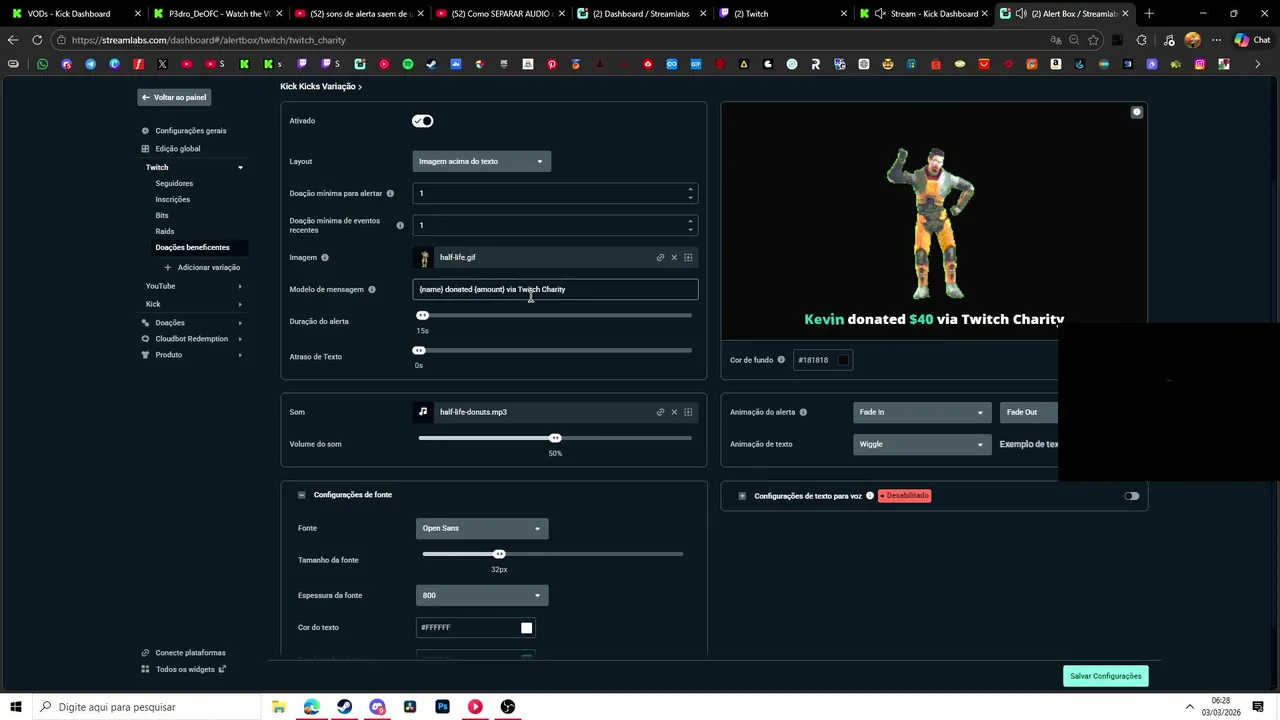Image resolution: width=1280 pixels, height=720 pixels.
Task: Toggle the preview corner button on alert preview
Action: click(x=1137, y=112)
